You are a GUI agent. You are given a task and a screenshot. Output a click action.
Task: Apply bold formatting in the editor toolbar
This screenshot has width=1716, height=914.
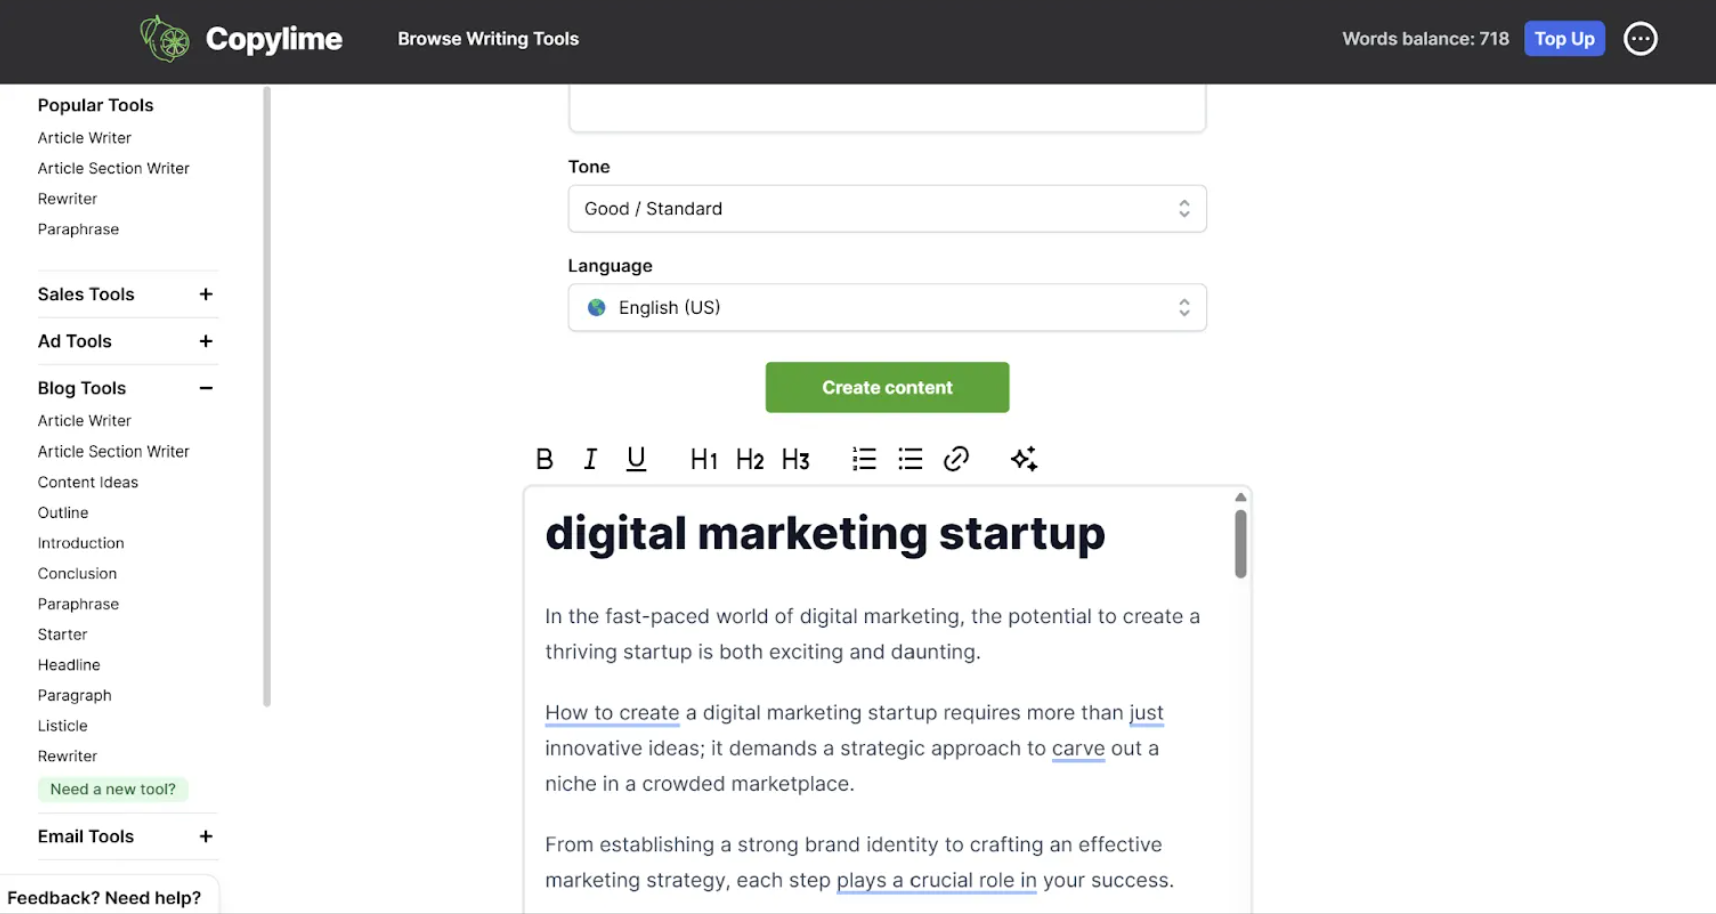[x=544, y=459]
